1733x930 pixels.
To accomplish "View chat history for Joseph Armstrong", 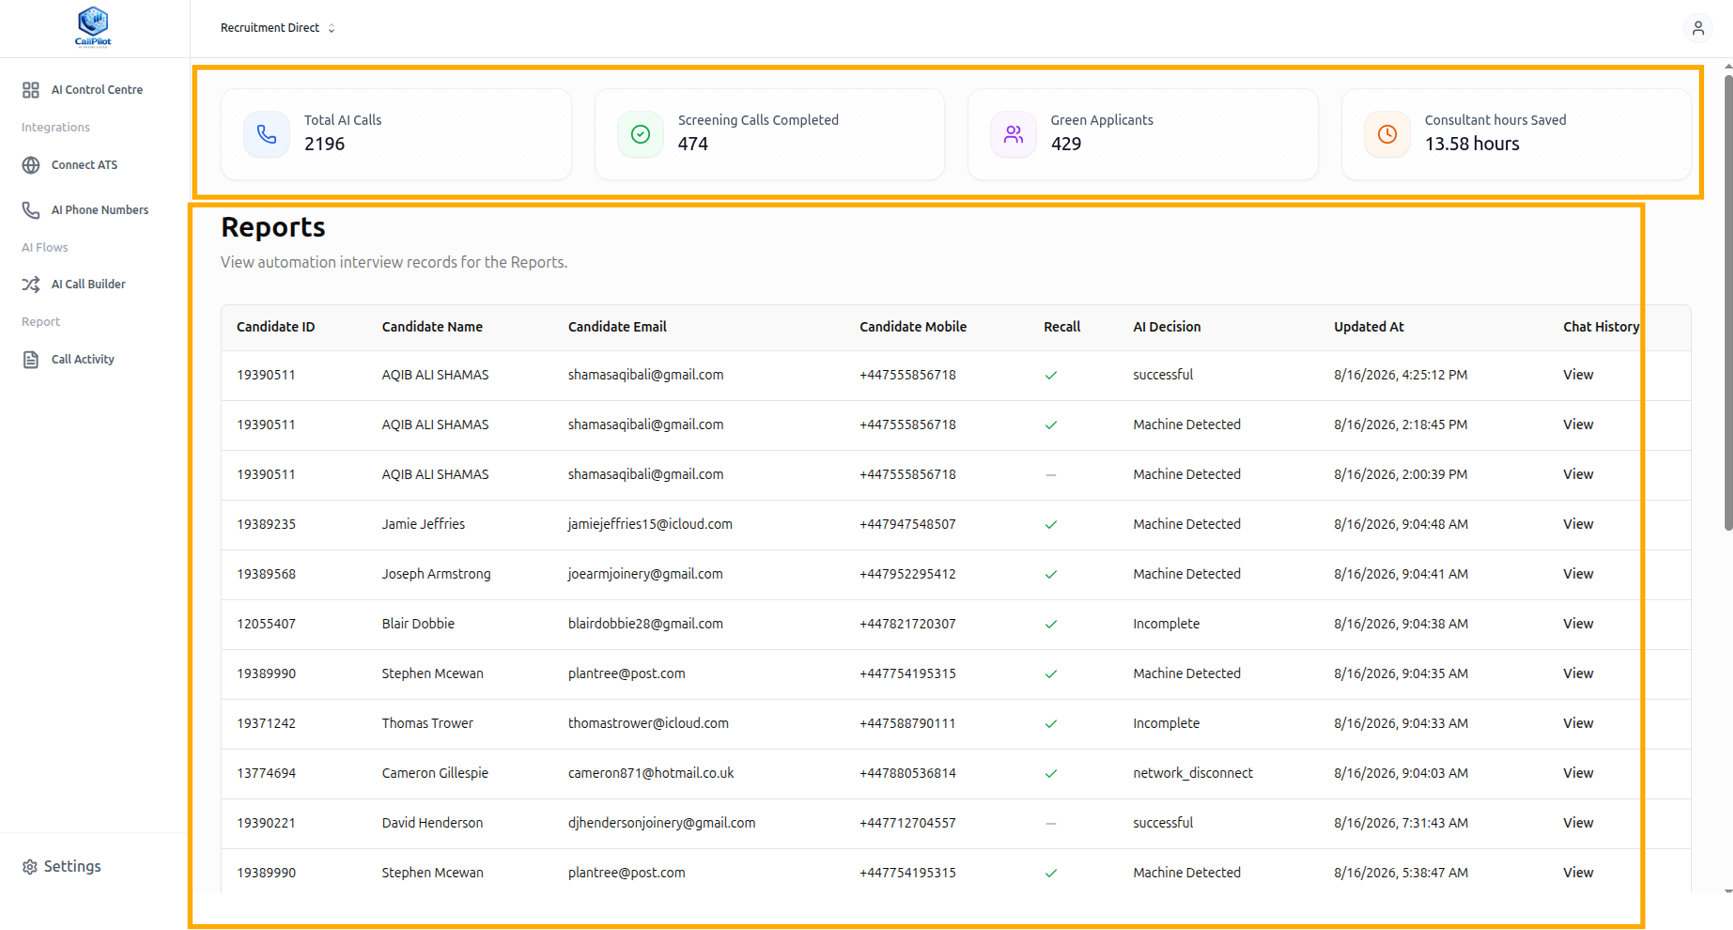I will click(x=1578, y=574).
